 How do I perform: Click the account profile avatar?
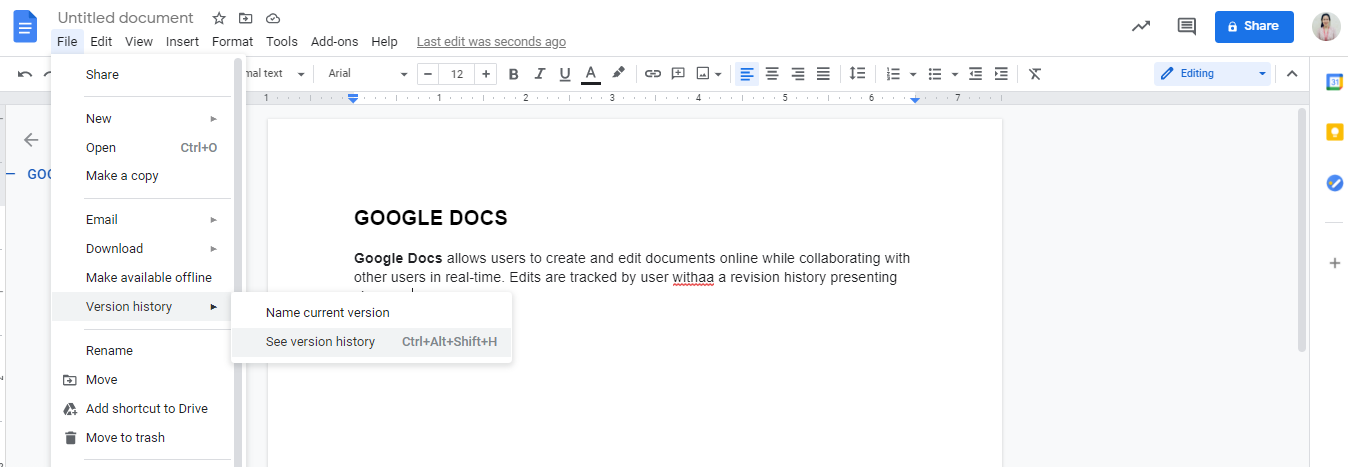[x=1326, y=26]
